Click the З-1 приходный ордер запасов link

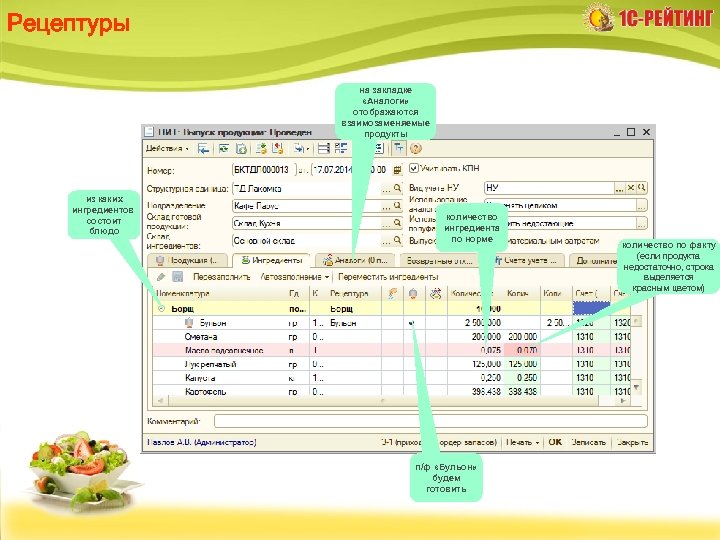439,442
